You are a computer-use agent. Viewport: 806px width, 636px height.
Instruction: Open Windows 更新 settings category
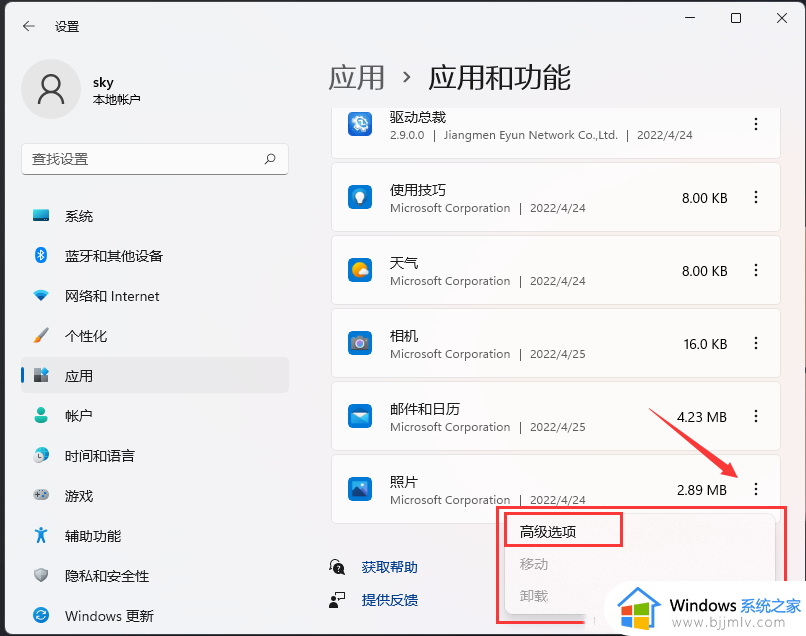[x=155, y=615]
